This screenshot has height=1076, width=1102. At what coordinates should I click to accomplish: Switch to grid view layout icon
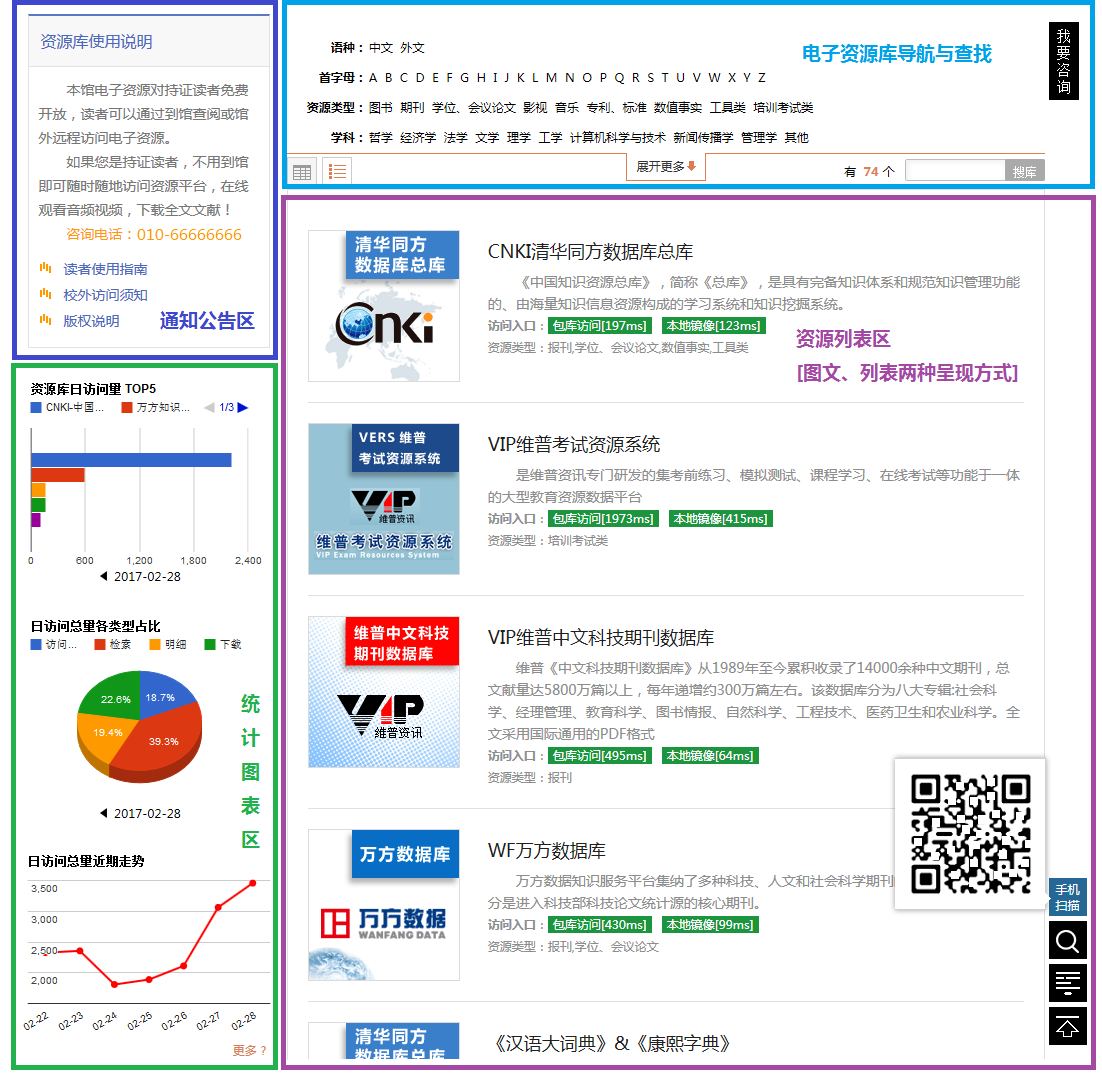point(302,172)
